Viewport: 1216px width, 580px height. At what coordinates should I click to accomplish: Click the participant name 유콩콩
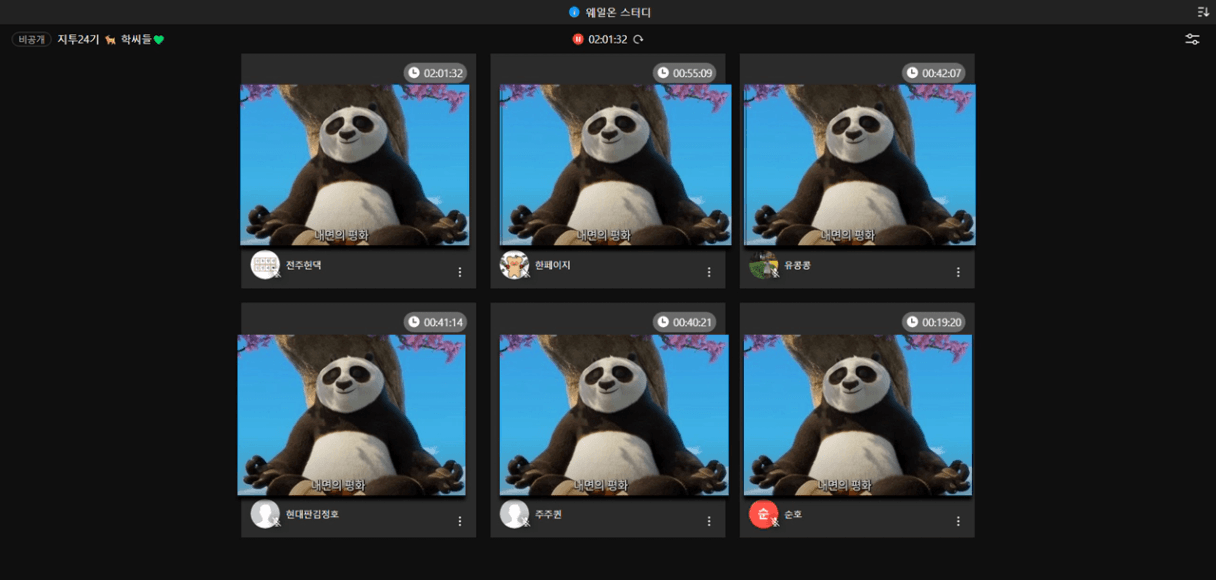click(x=798, y=265)
